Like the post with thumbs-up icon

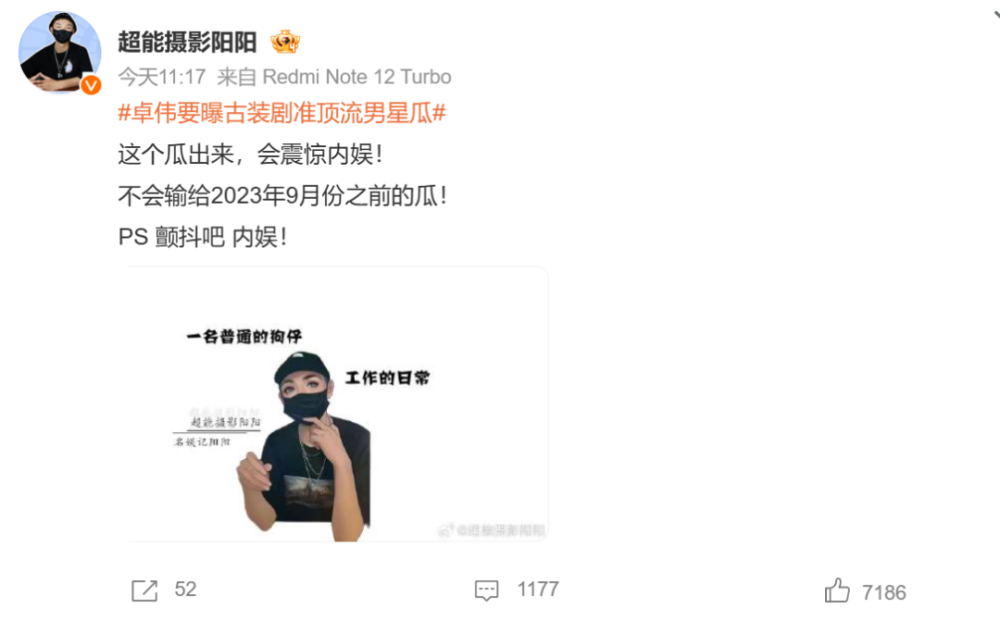[837, 591]
